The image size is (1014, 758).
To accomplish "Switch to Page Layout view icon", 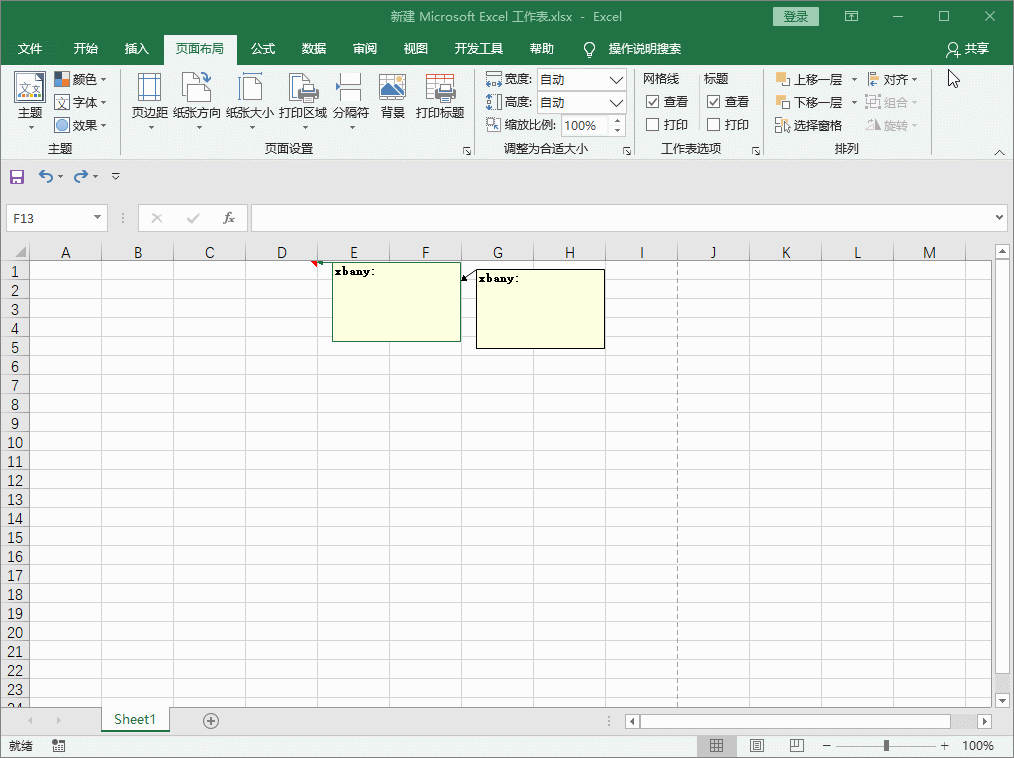I will pyautogui.click(x=757, y=746).
